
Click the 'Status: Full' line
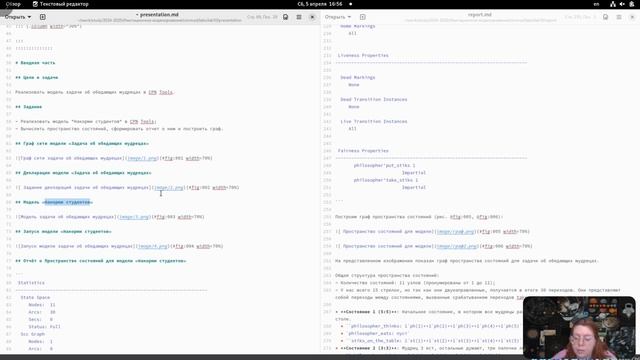[x=44, y=327]
